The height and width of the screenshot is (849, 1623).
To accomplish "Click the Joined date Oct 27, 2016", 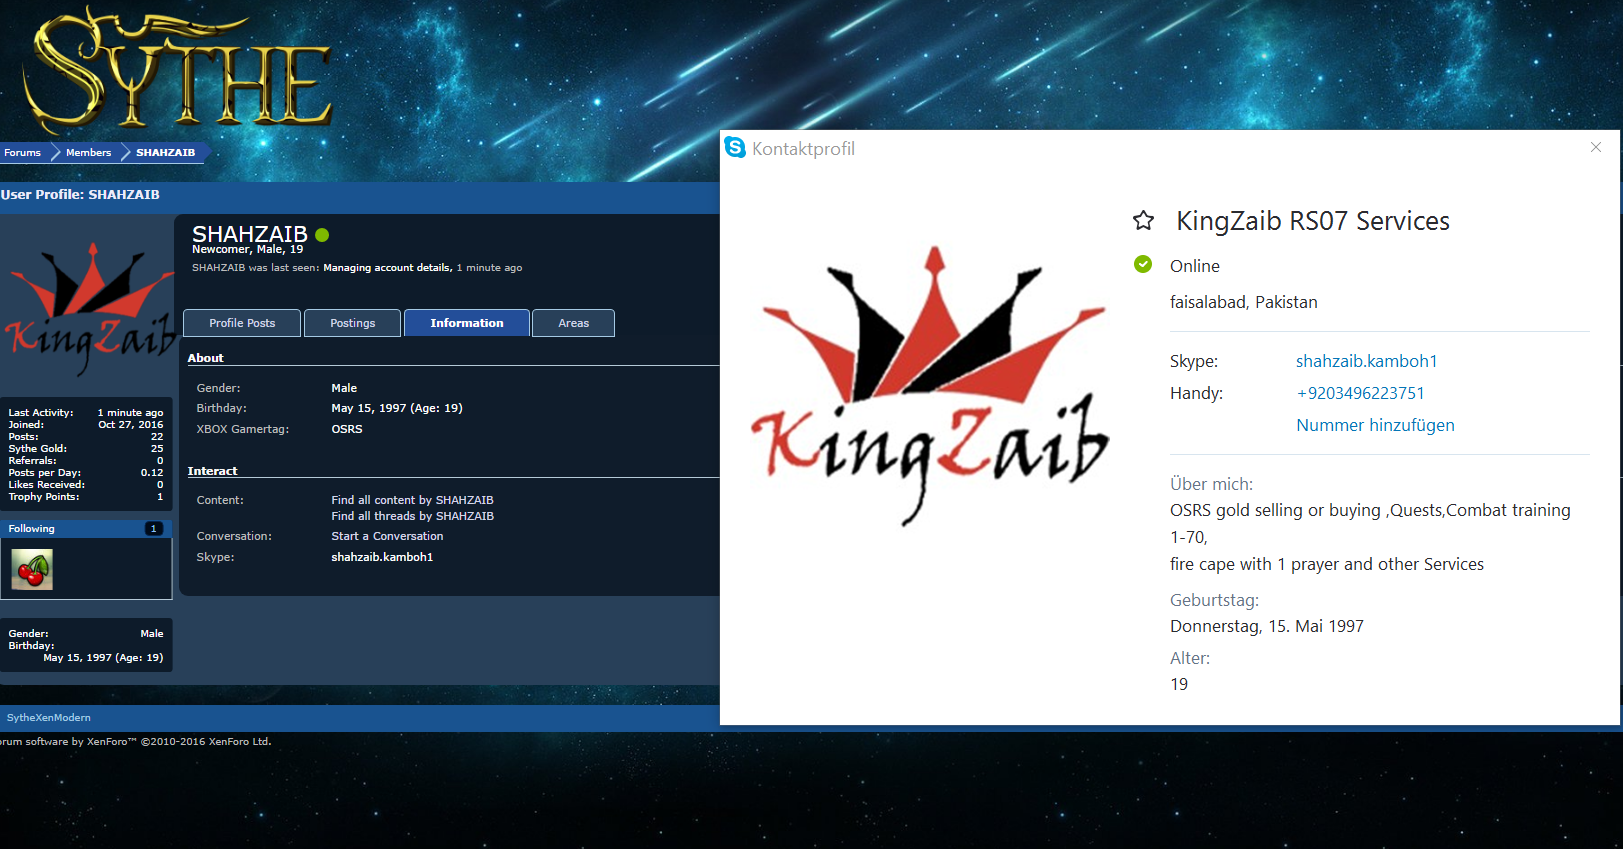I will pos(130,425).
